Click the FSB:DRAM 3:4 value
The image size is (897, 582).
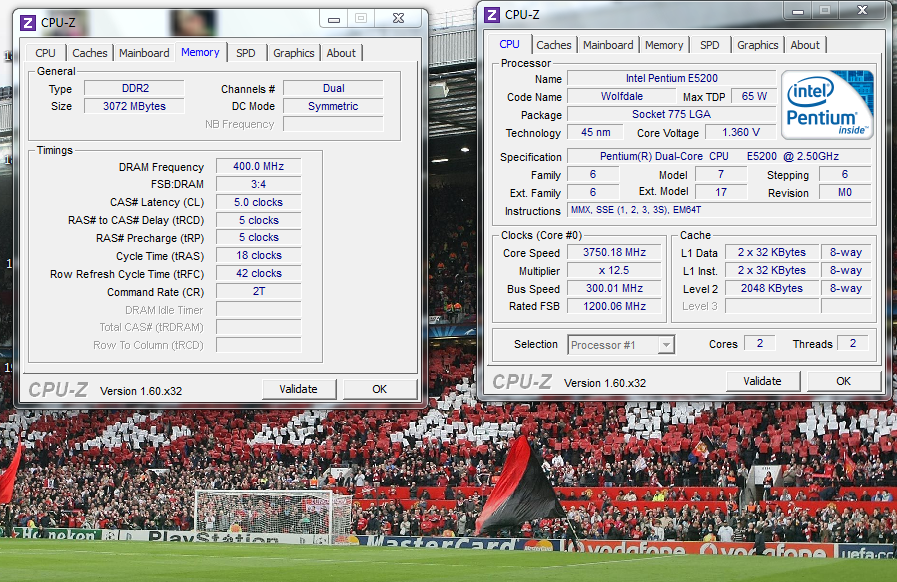tap(259, 184)
